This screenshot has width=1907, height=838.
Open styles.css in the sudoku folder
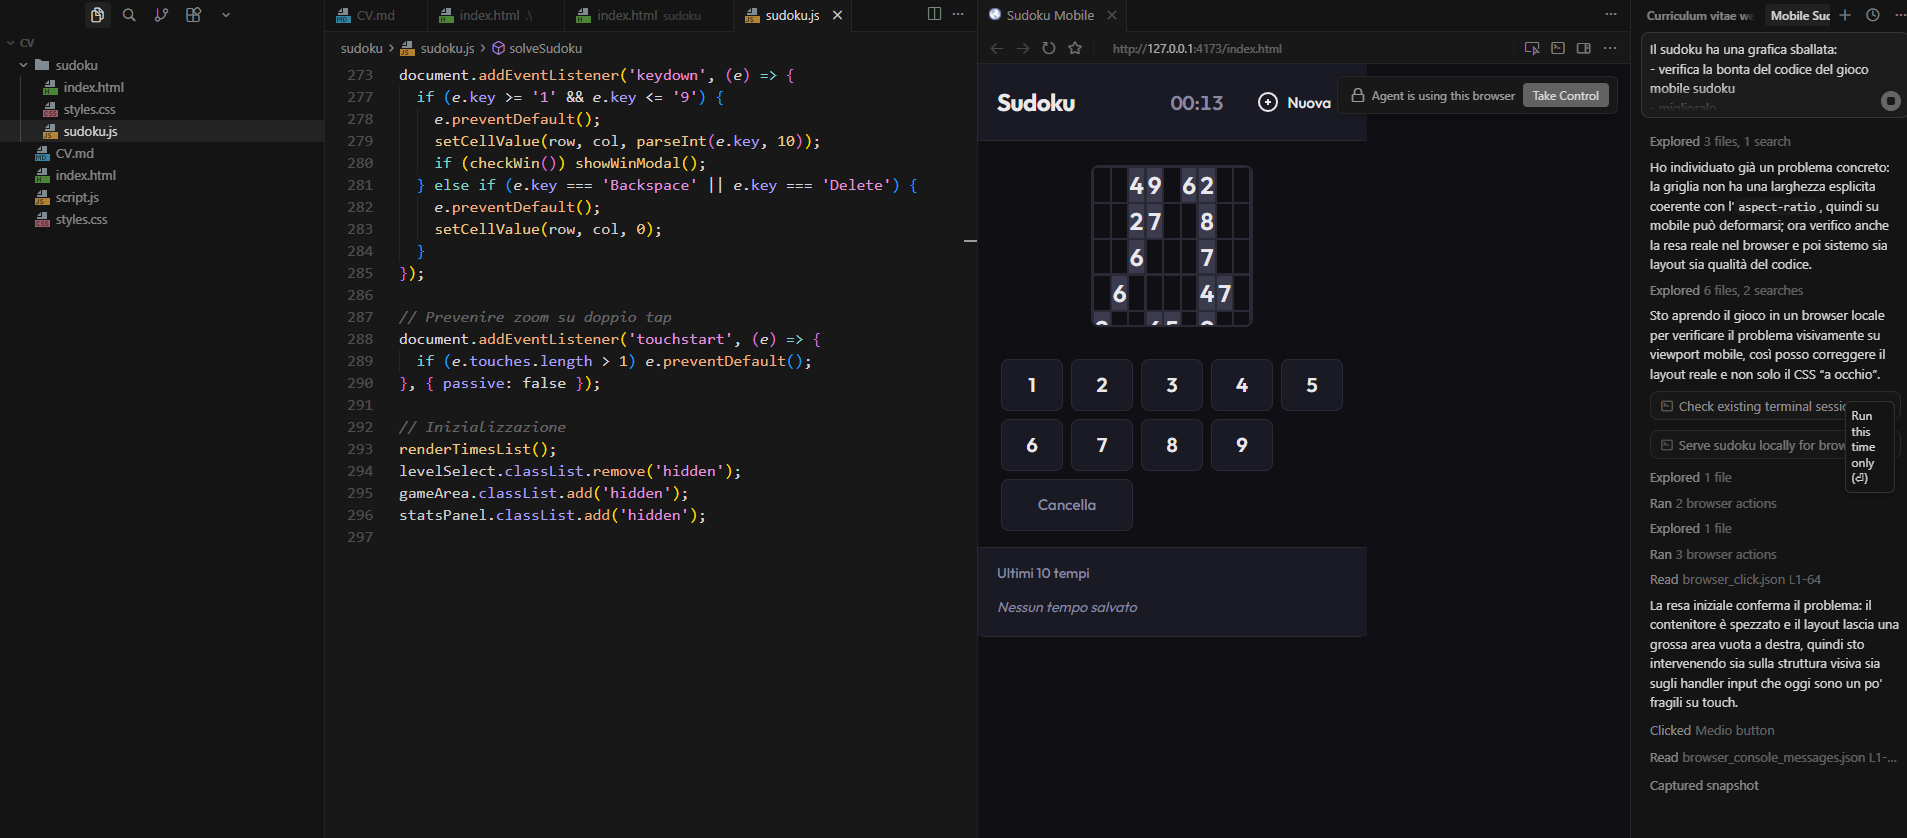[89, 109]
